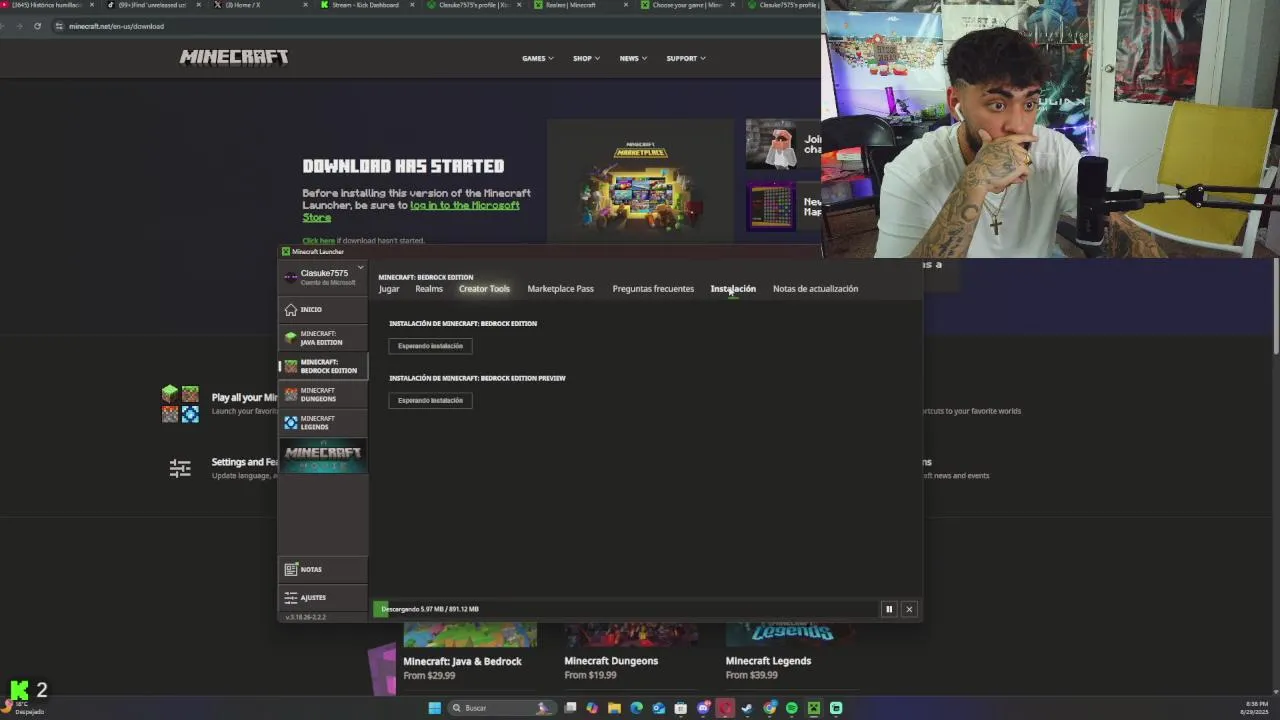1280x720 pixels.
Task: Open File Explorer from the taskbar
Action: [614, 708]
